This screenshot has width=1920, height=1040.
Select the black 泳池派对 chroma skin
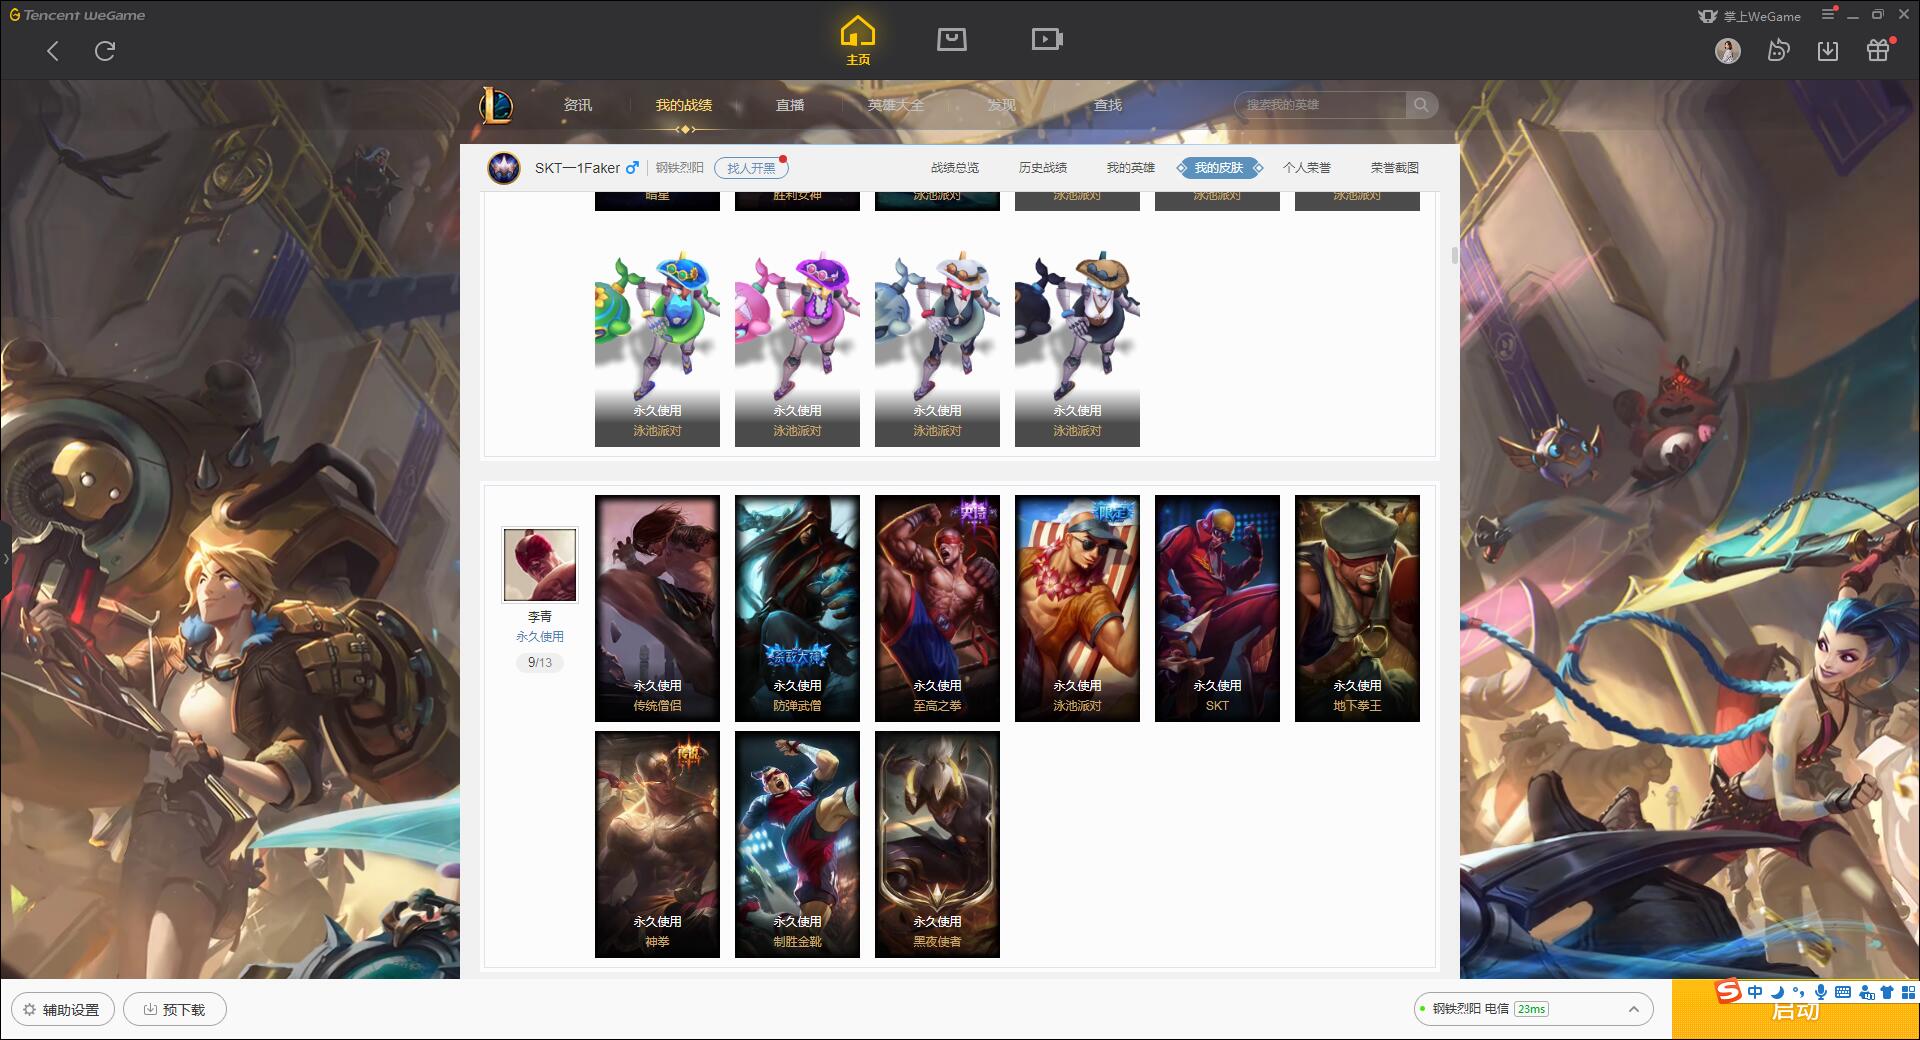point(1077,346)
